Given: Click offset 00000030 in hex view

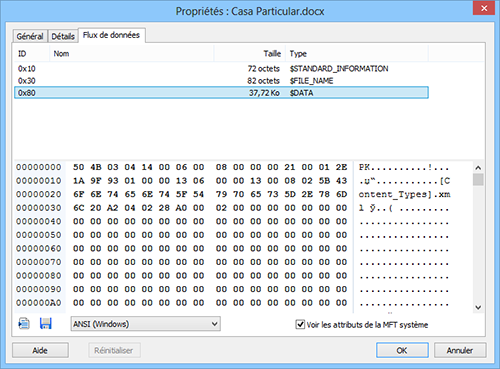Looking at the screenshot, I should [x=39, y=208].
